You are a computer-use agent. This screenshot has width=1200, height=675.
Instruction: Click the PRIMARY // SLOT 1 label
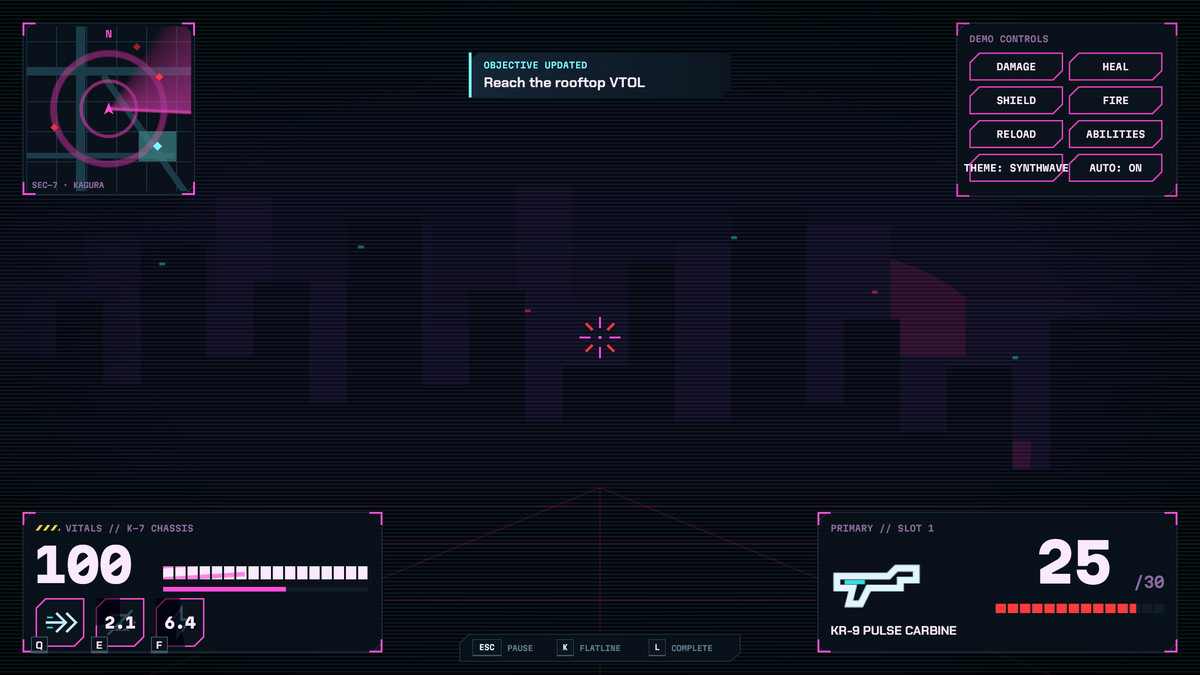coord(882,528)
